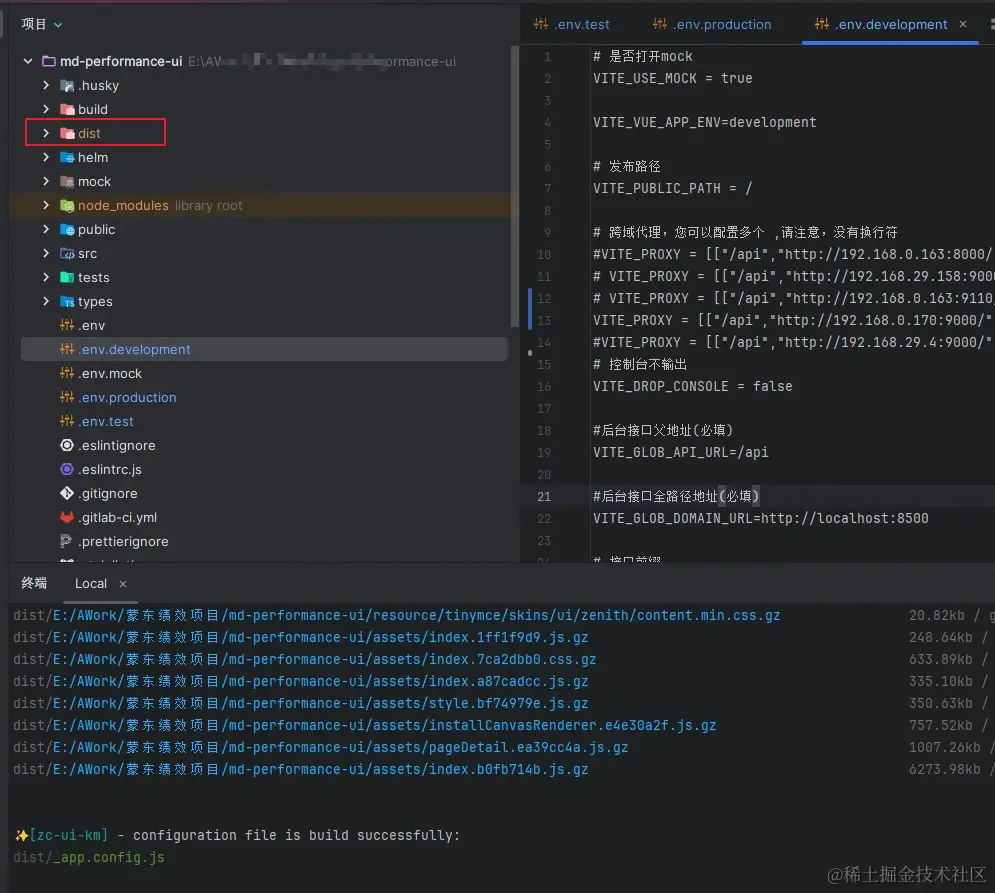The height and width of the screenshot is (893, 995).
Task: Expand the node_modules library root chevron
Action: [x=46, y=205]
